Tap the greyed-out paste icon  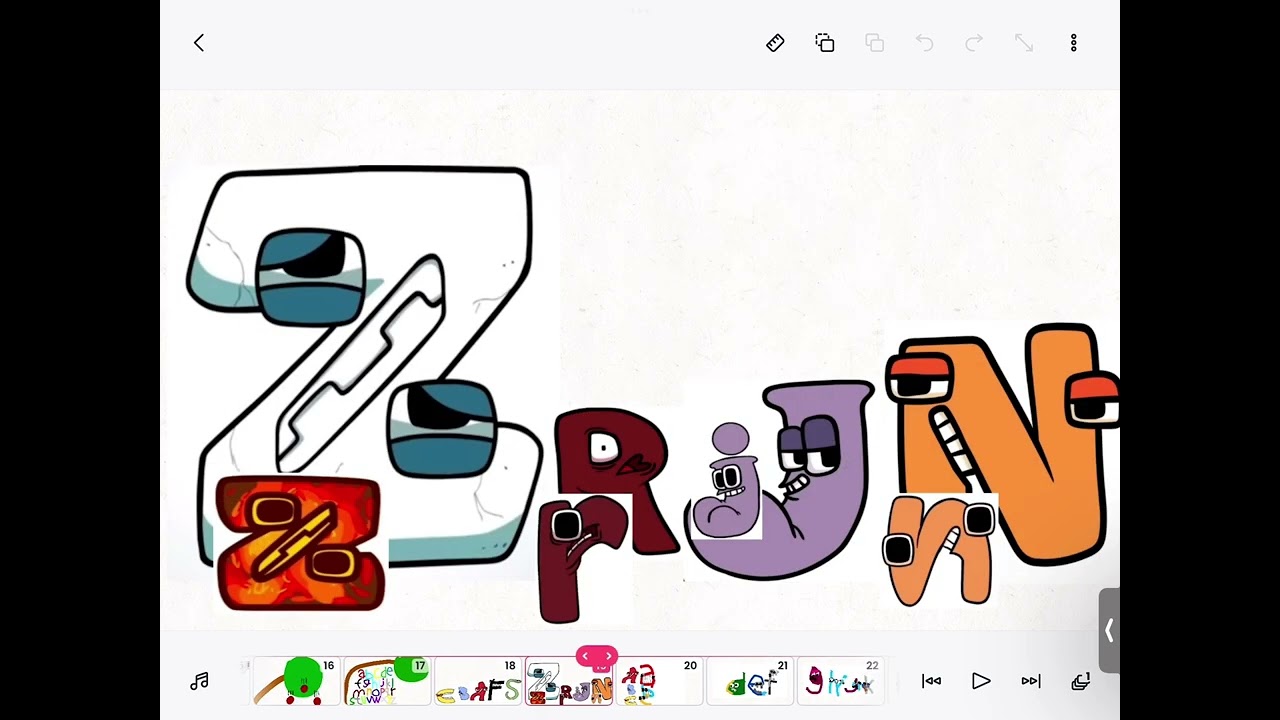tap(875, 43)
